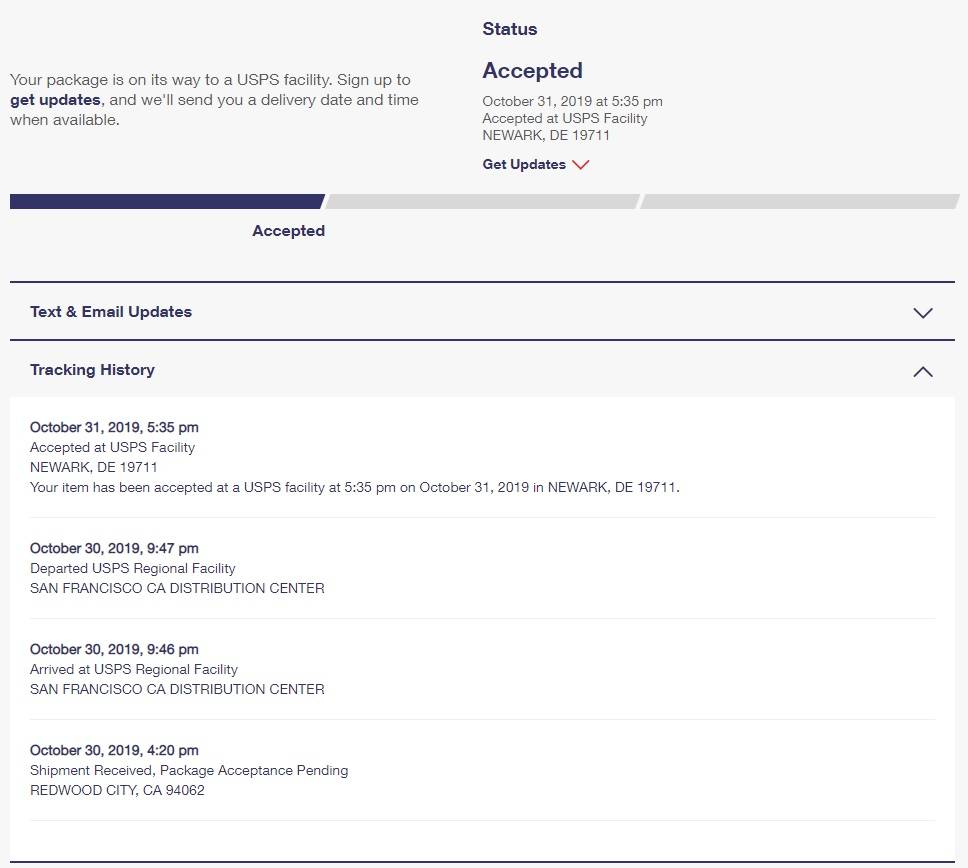The width and height of the screenshot is (968, 868).
Task: Click the red Get Updates chevron icon
Action: [580, 164]
